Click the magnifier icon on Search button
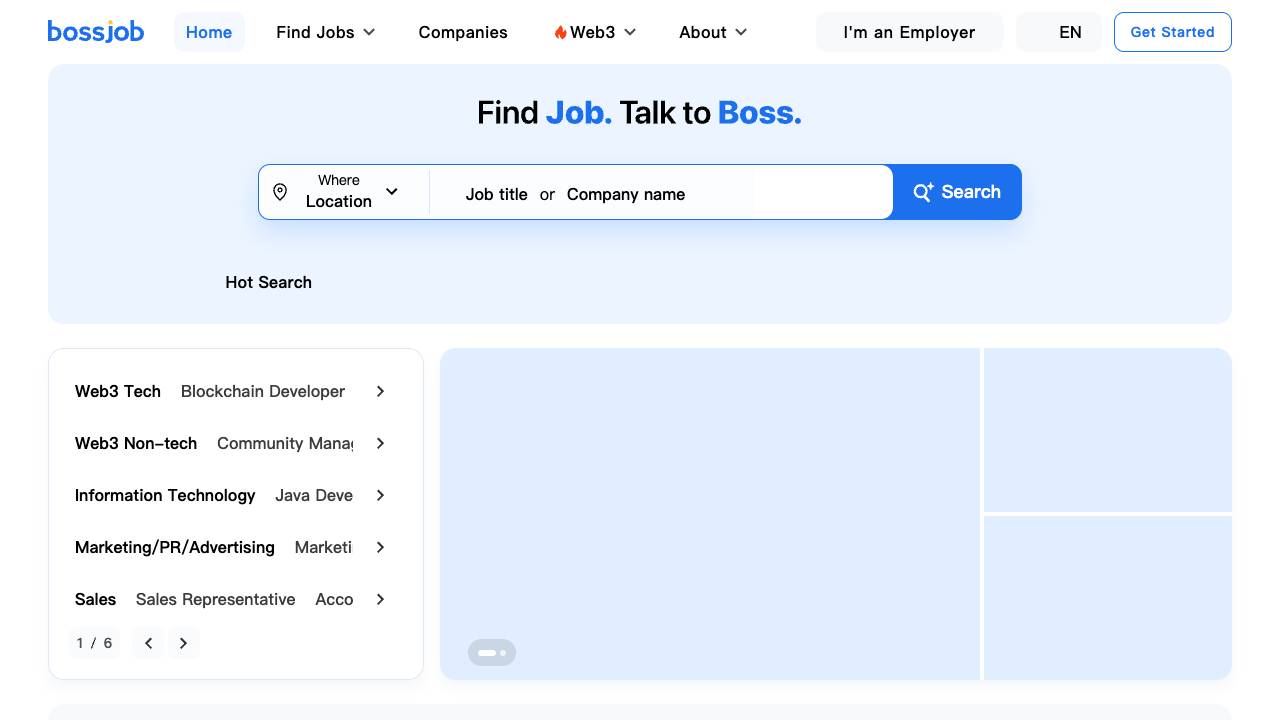1280x720 pixels. tap(923, 192)
